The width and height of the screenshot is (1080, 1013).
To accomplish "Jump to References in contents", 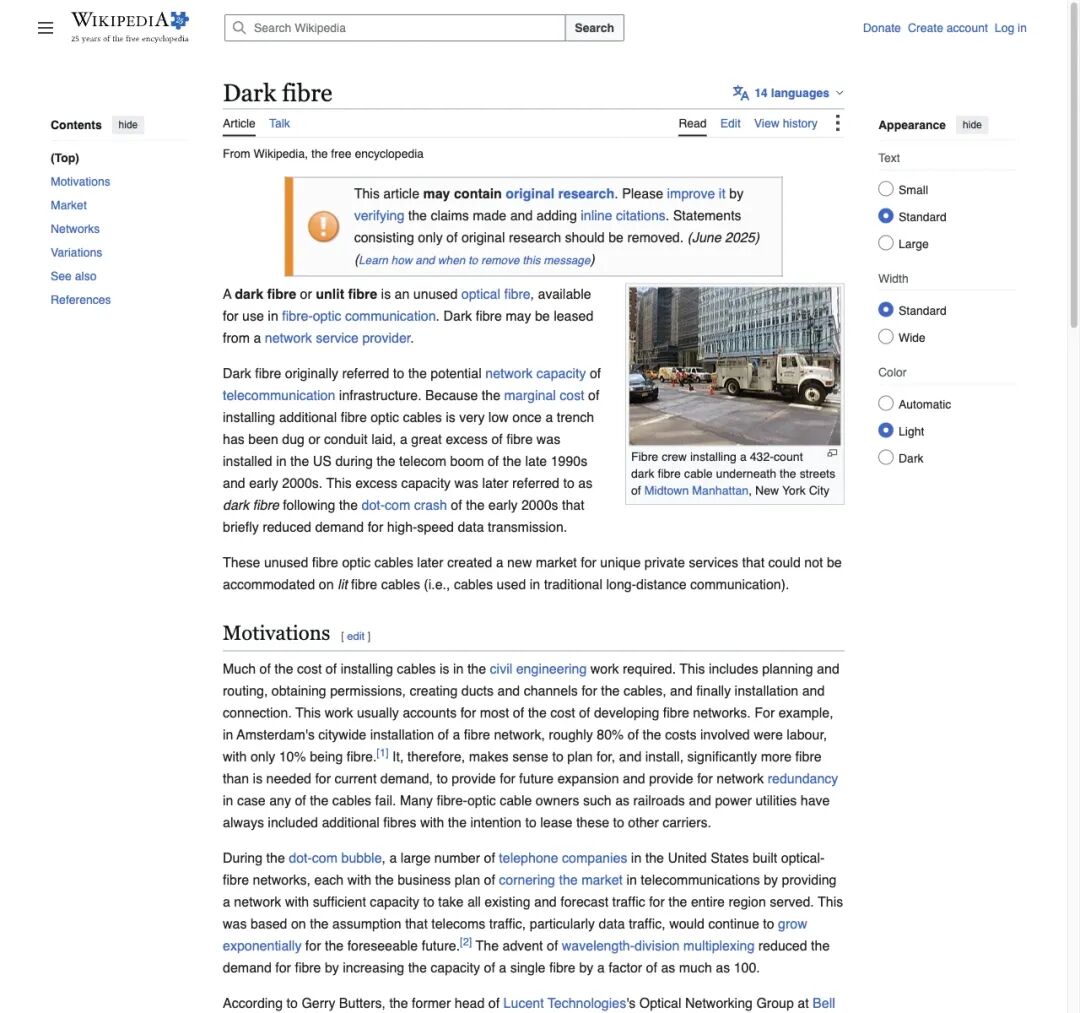I will pos(80,300).
